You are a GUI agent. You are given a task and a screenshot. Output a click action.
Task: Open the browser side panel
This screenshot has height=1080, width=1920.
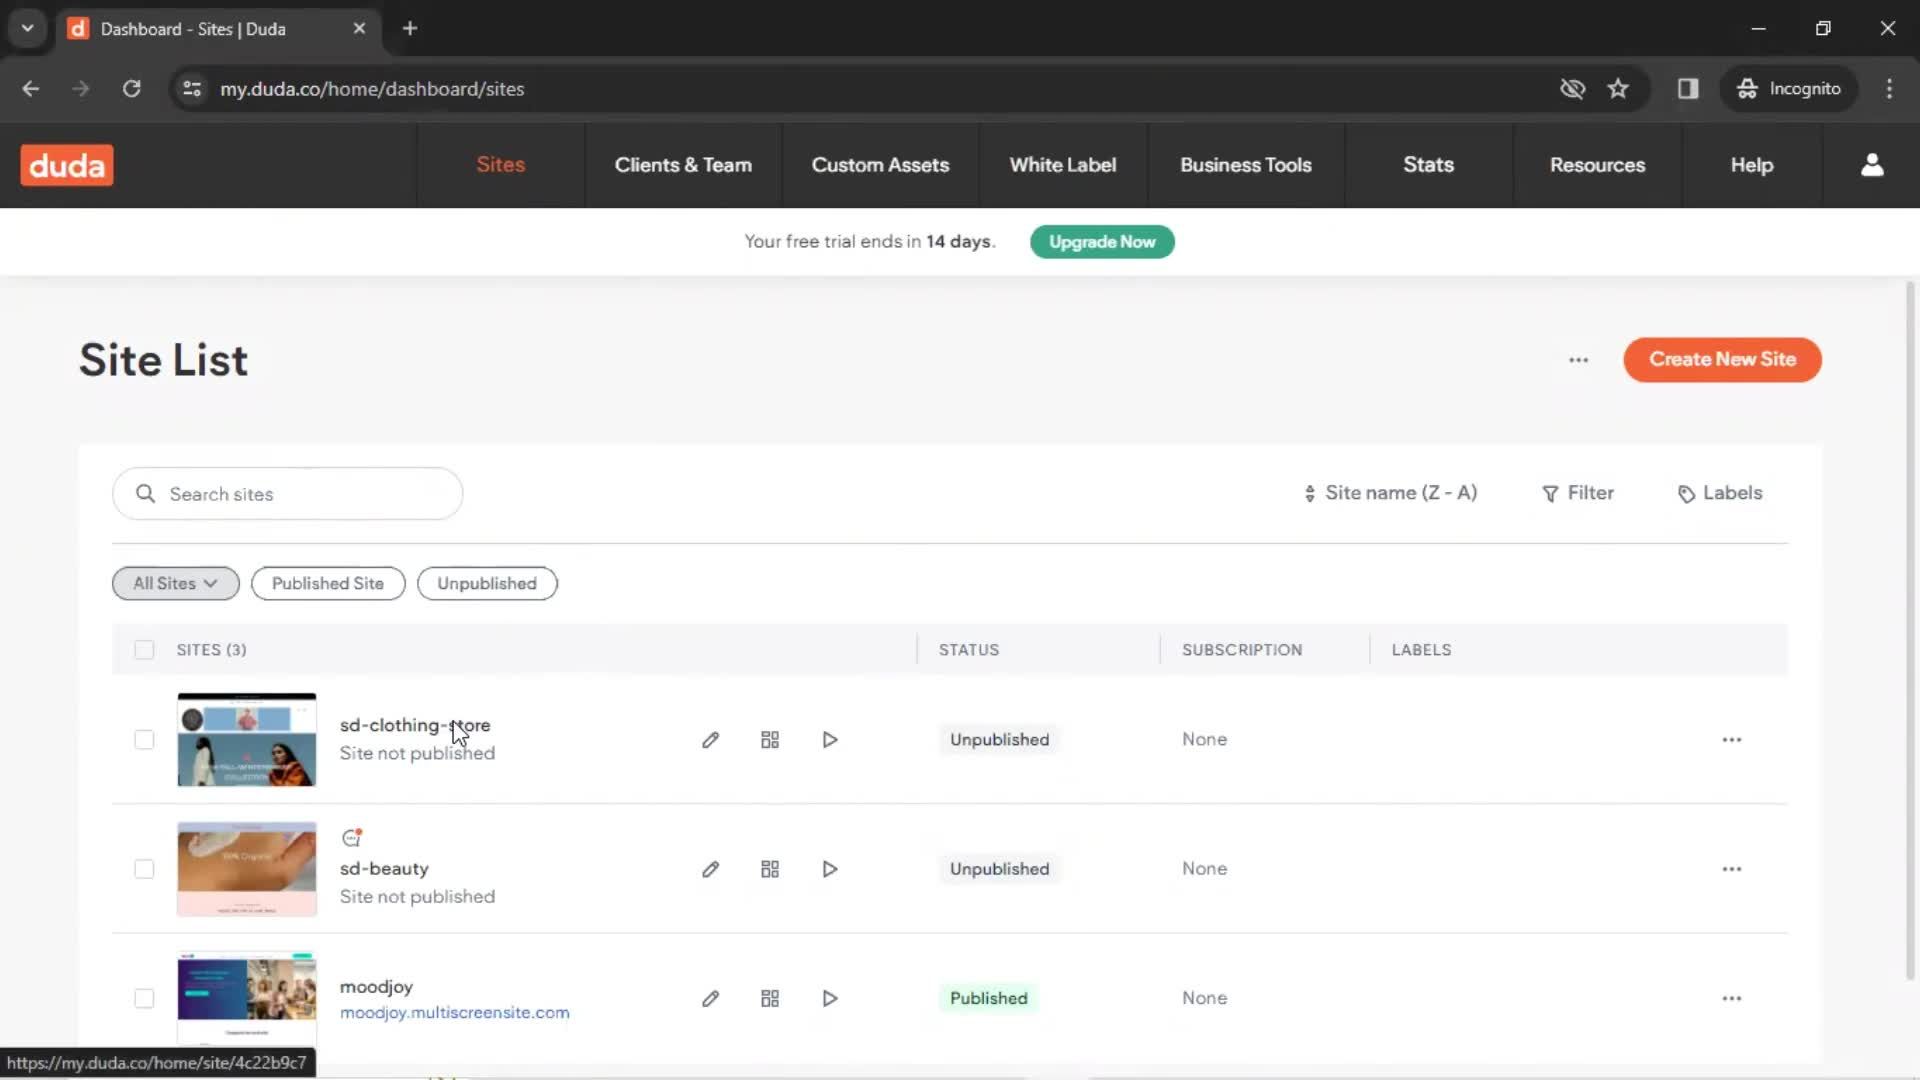(1688, 89)
